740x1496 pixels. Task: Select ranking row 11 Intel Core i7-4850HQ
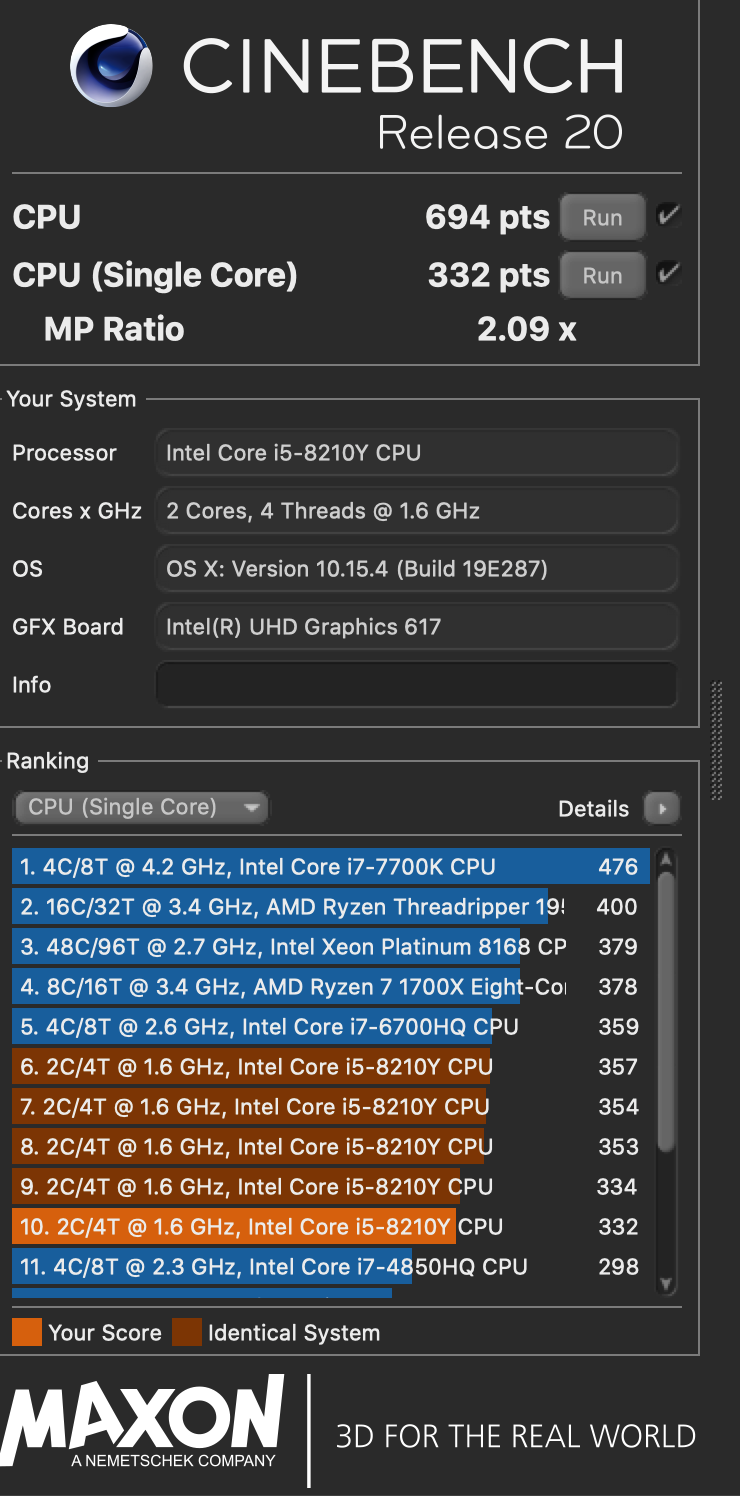point(331,1266)
